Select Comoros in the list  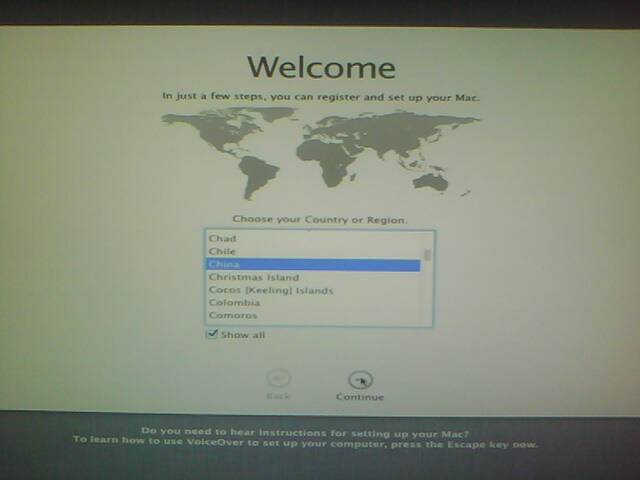tap(234, 316)
